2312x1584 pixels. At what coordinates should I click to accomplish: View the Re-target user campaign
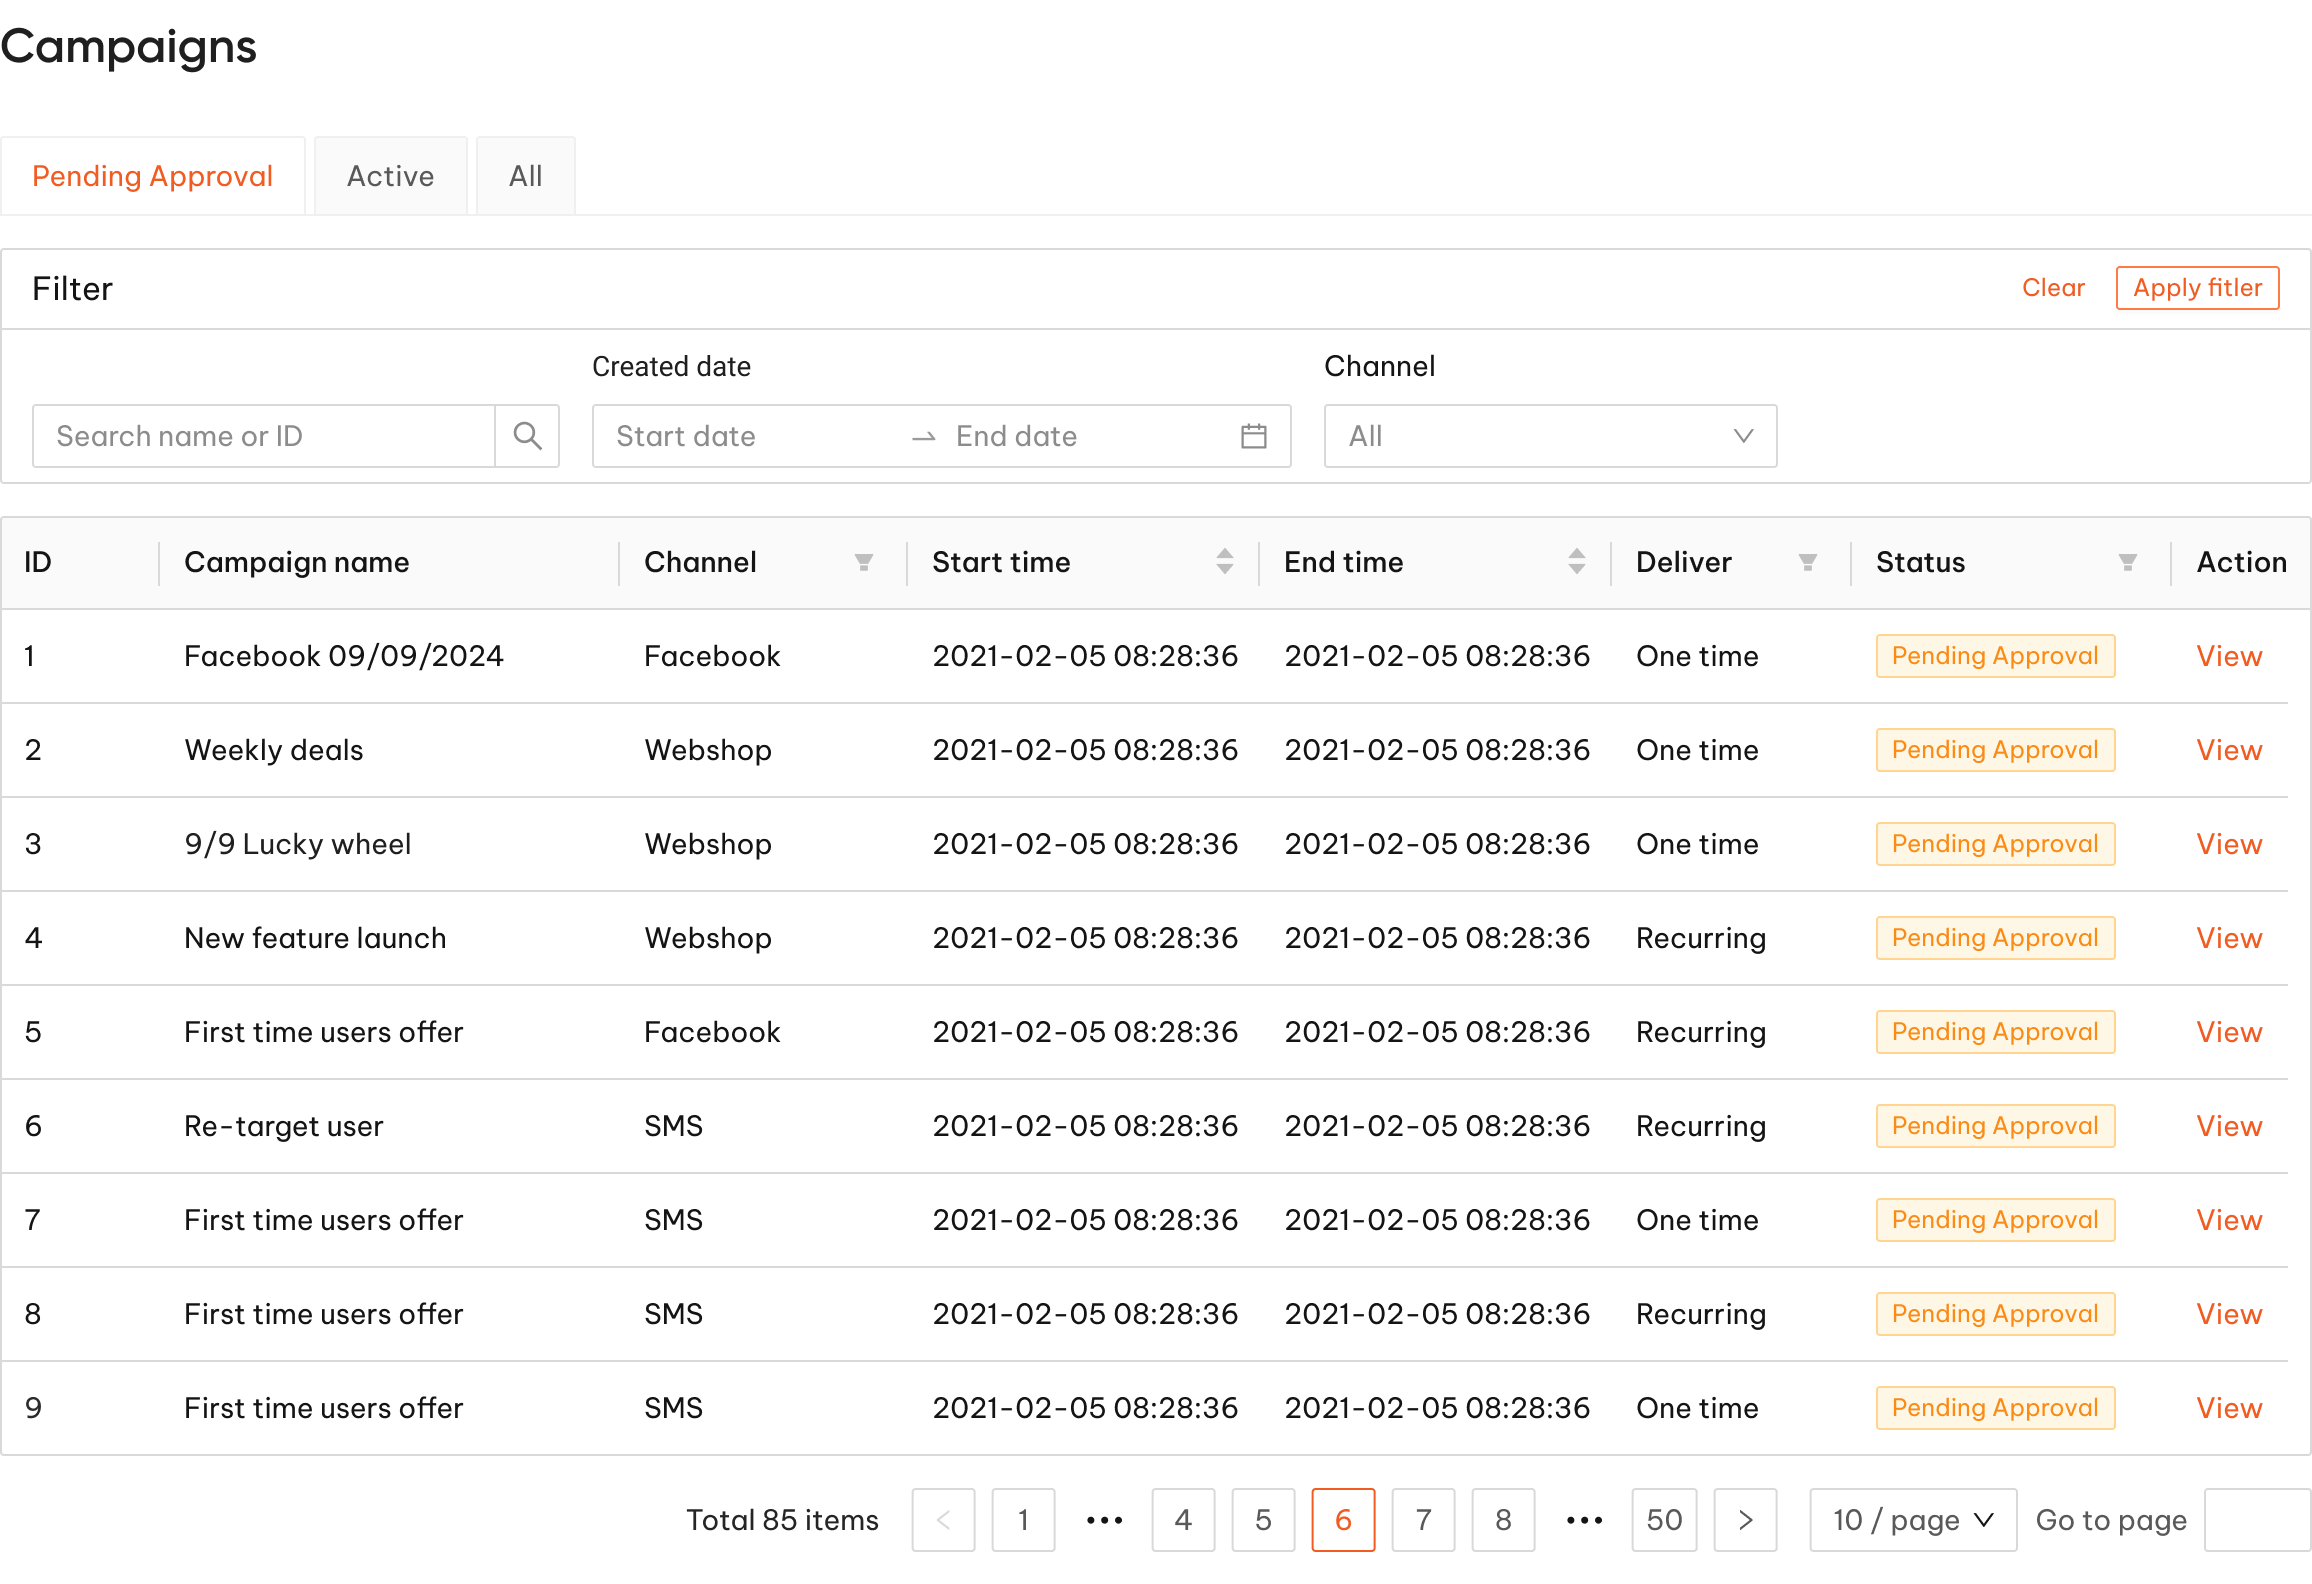pos(2229,1126)
